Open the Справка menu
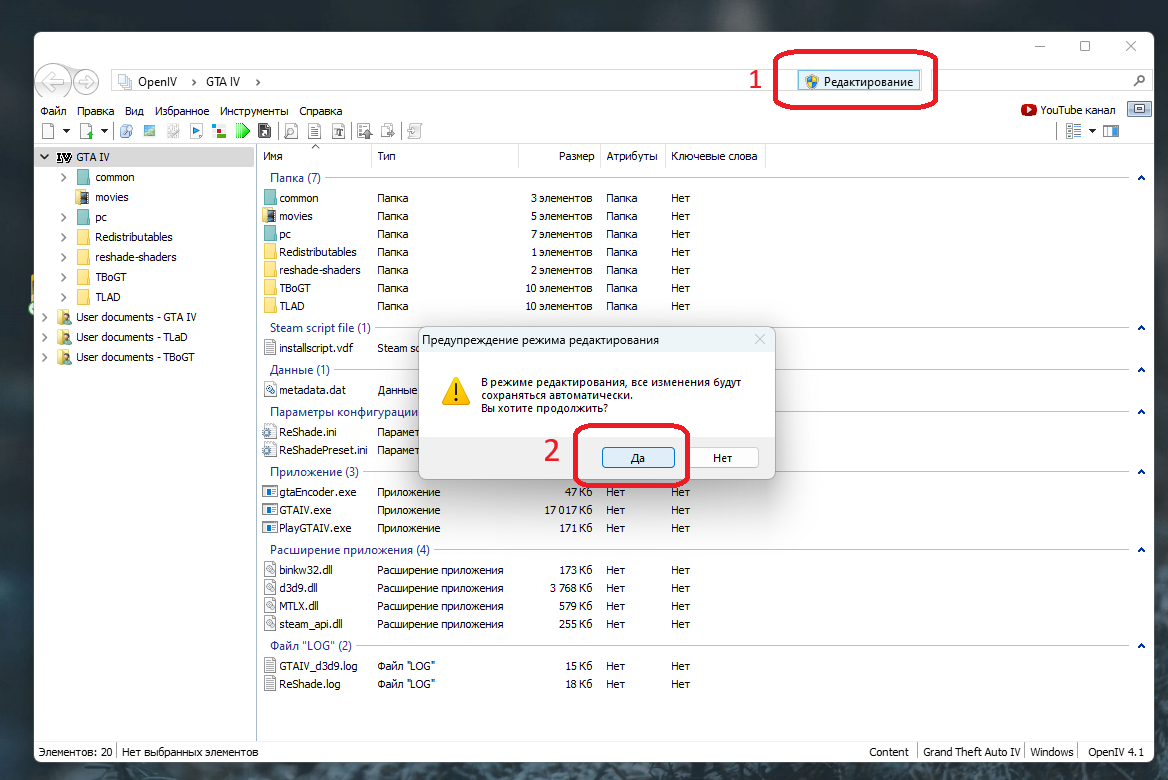1168x780 pixels. [x=320, y=111]
